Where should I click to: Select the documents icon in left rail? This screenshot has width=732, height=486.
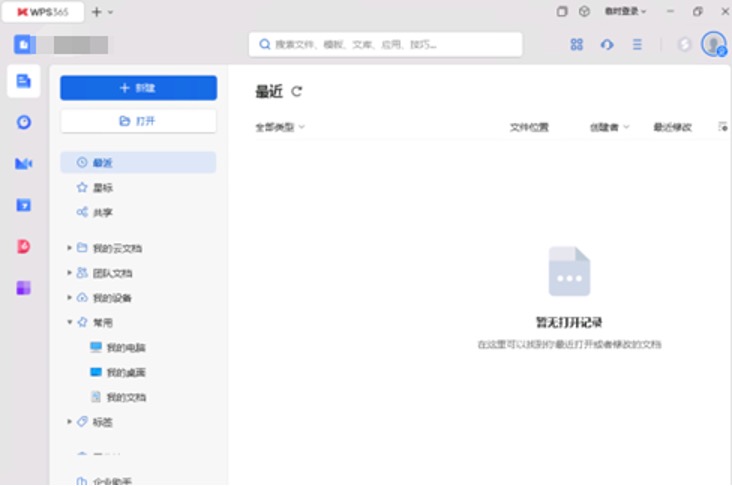[x=24, y=82]
